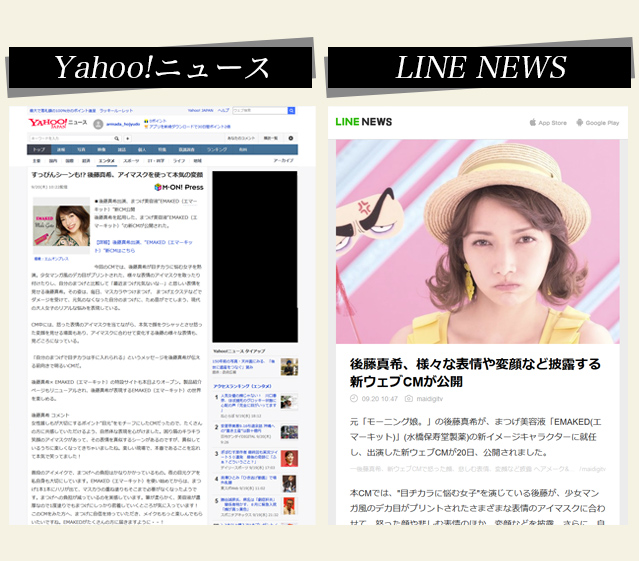Click thumbnail of ranking article number 4
Viewport: 639px width, 561px height.
tap(289, 484)
